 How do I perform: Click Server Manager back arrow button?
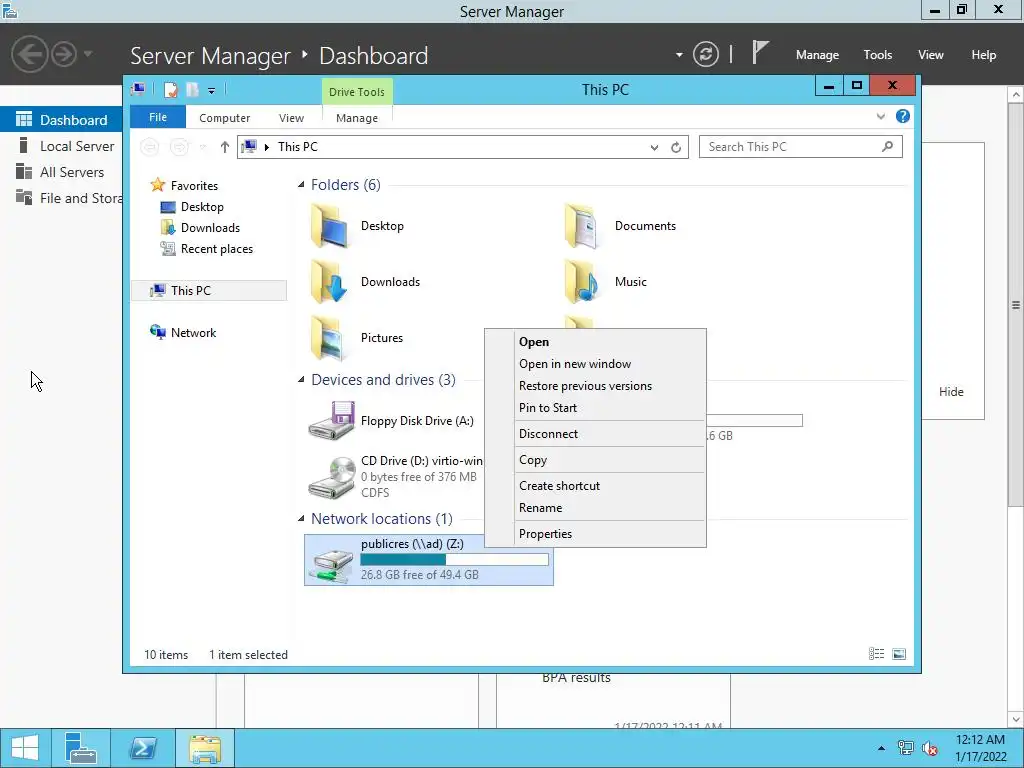coord(29,54)
